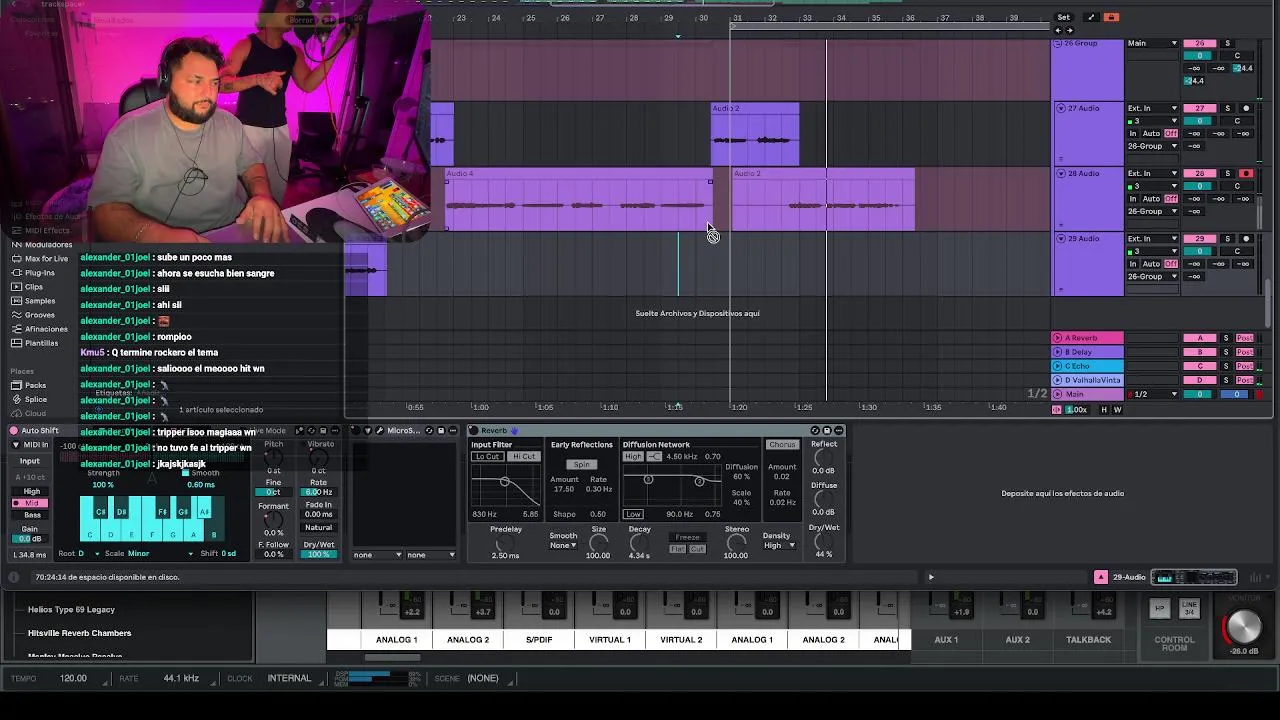This screenshot has width=1280, height=720.
Task: Adjust the Reverb Decay knob
Action: click(x=639, y=543)
